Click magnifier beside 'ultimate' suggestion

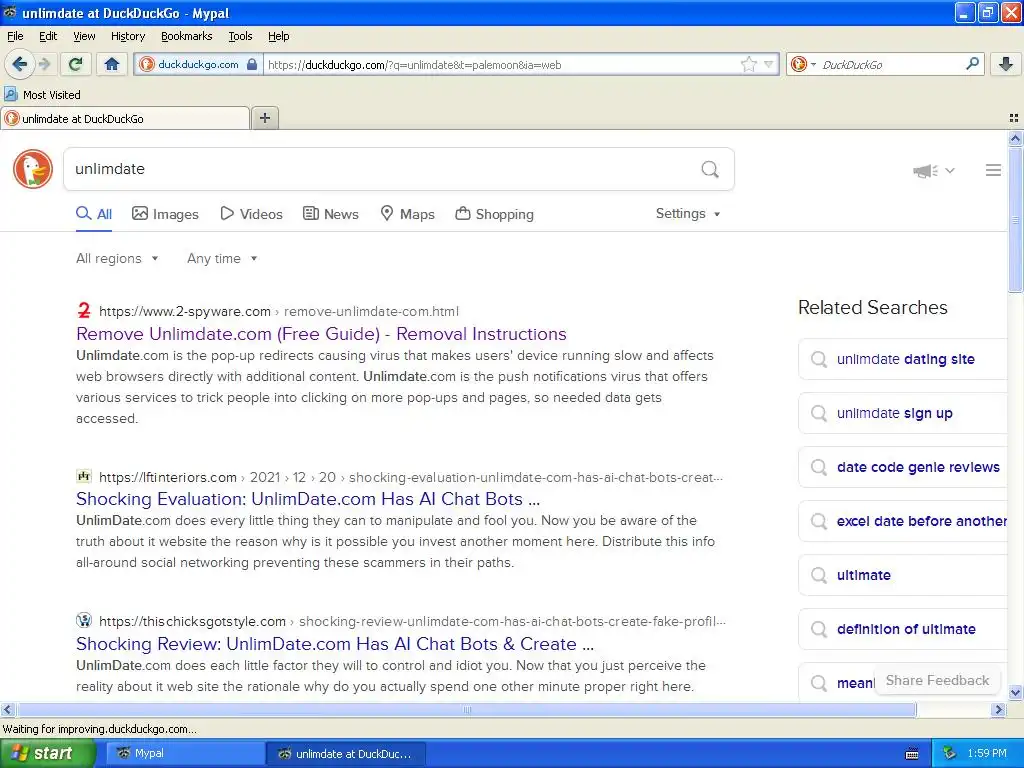(x=818, y=575)
